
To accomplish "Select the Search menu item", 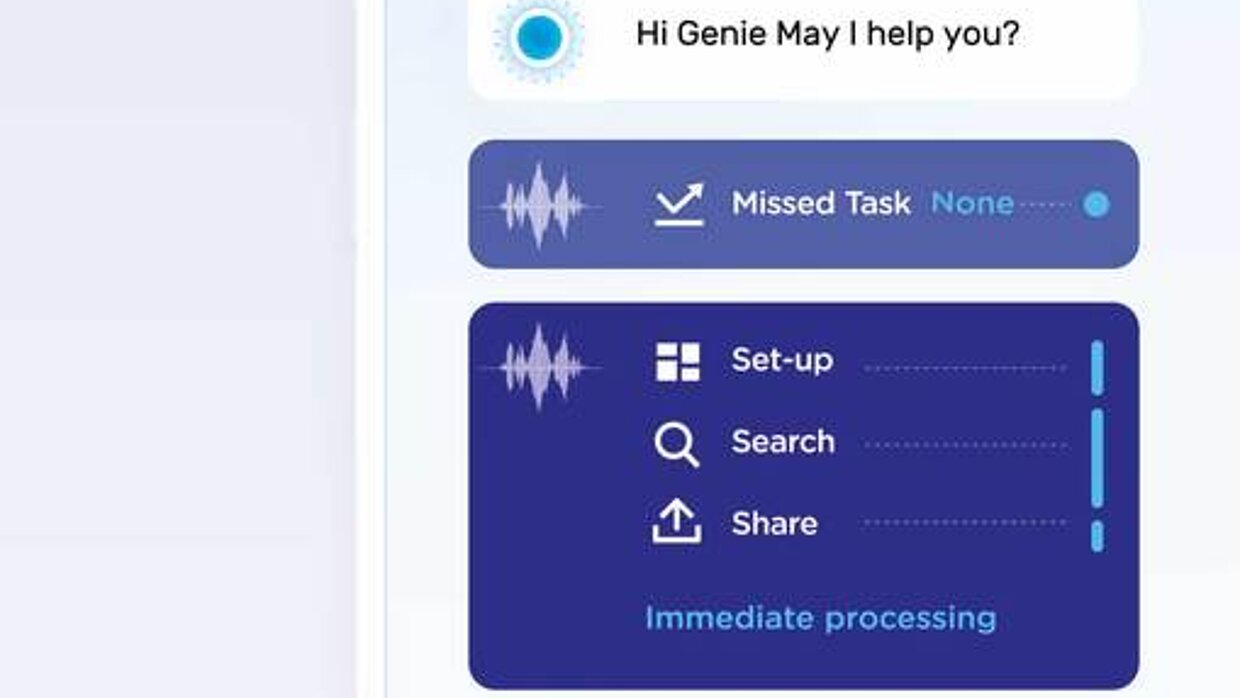I will (783, 442).
